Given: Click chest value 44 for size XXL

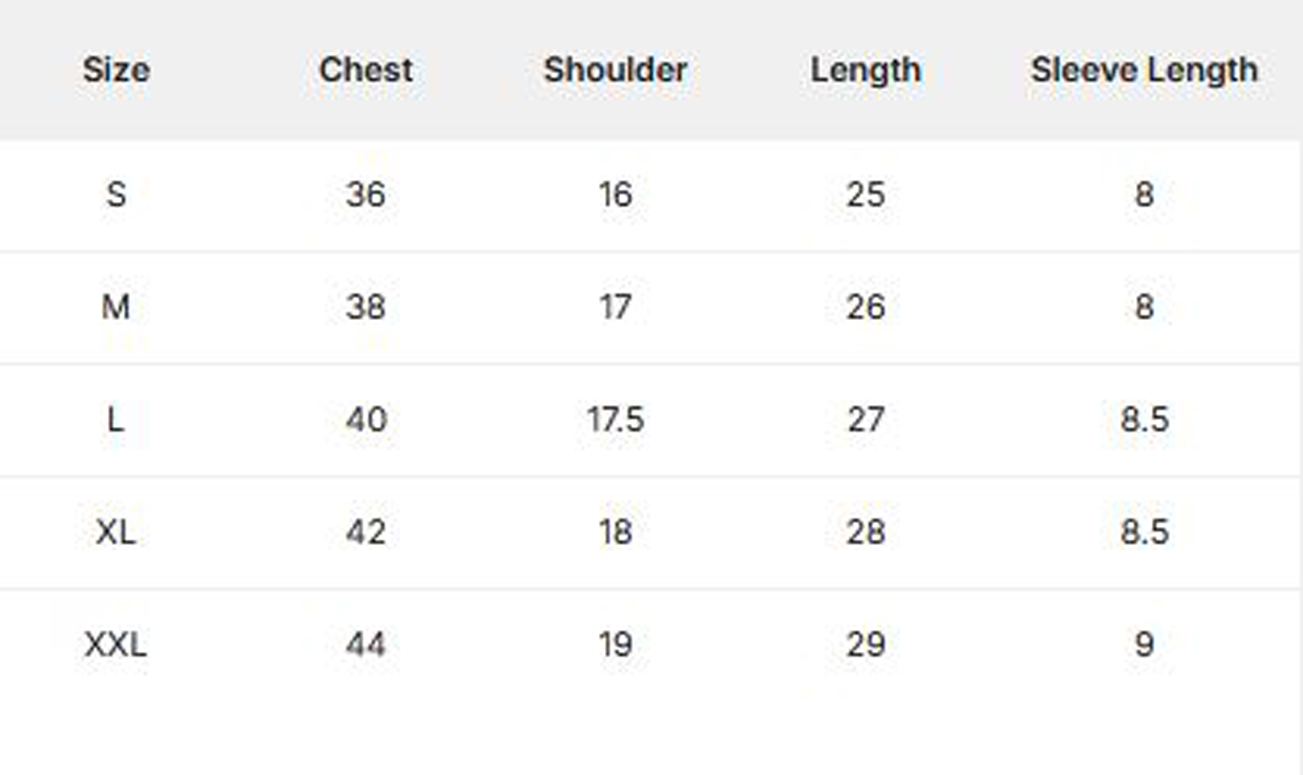Looking at the screenshot, I should tap(366, 645).
